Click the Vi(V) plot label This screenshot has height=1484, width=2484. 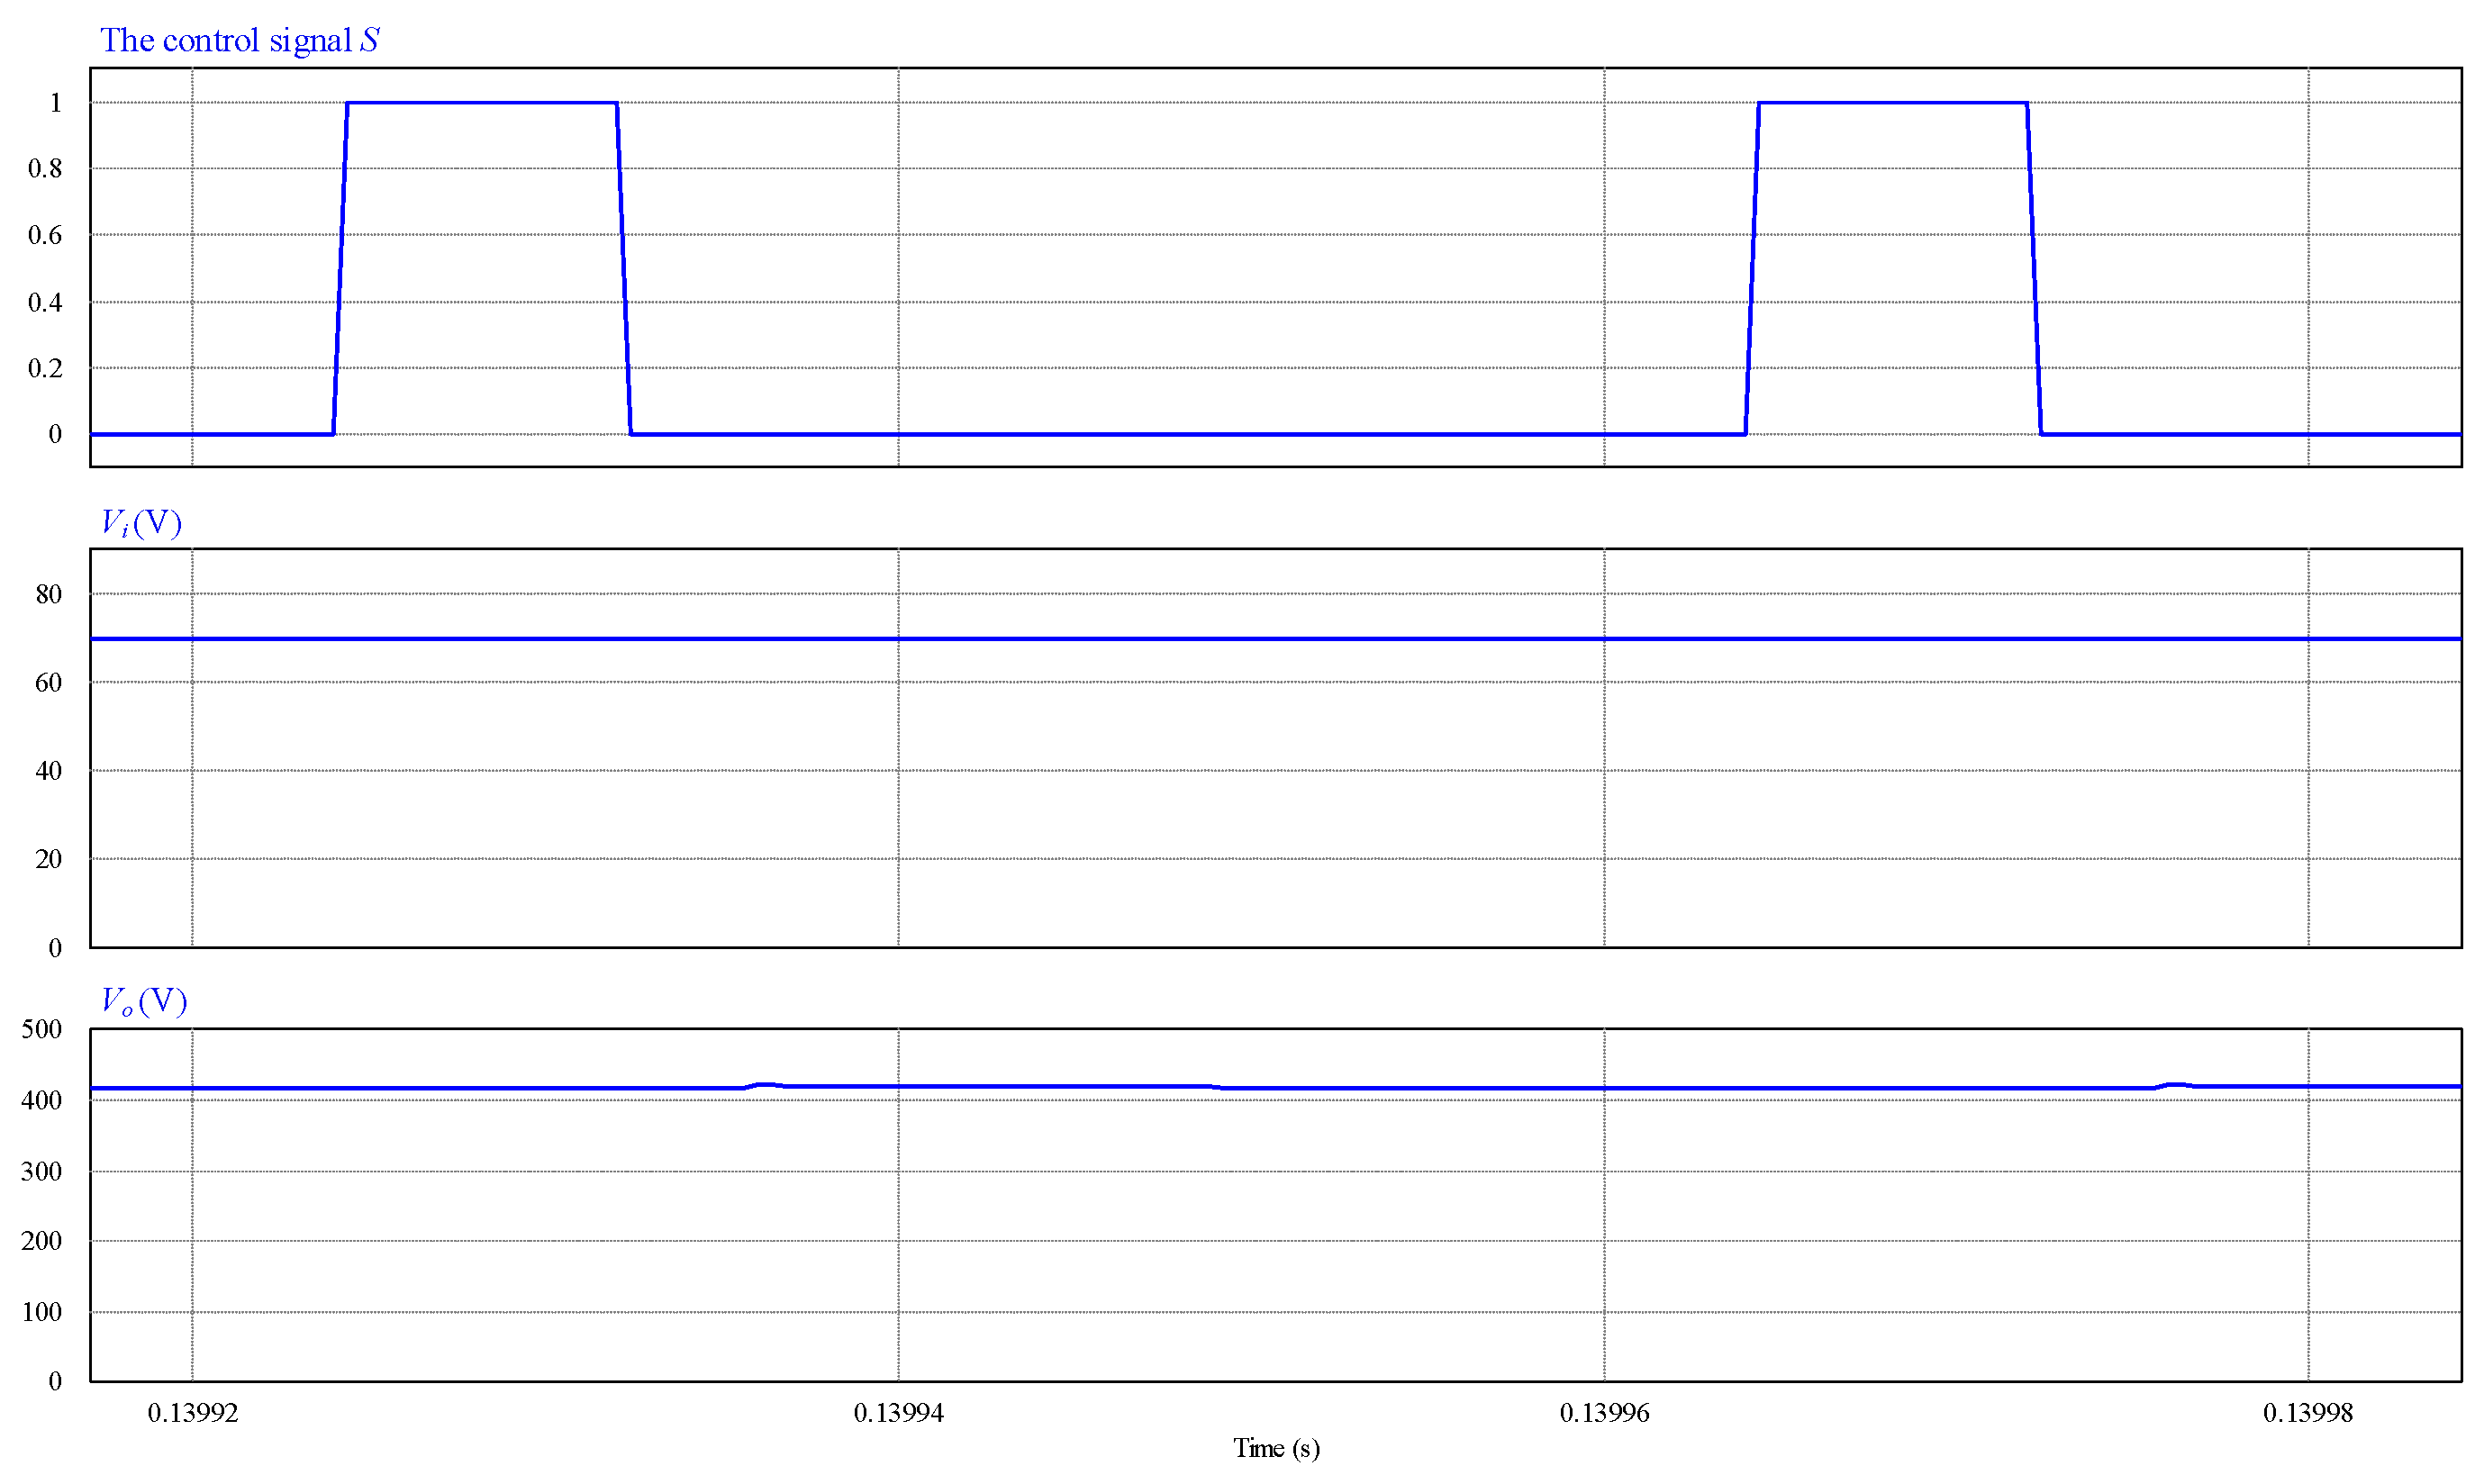141,522
